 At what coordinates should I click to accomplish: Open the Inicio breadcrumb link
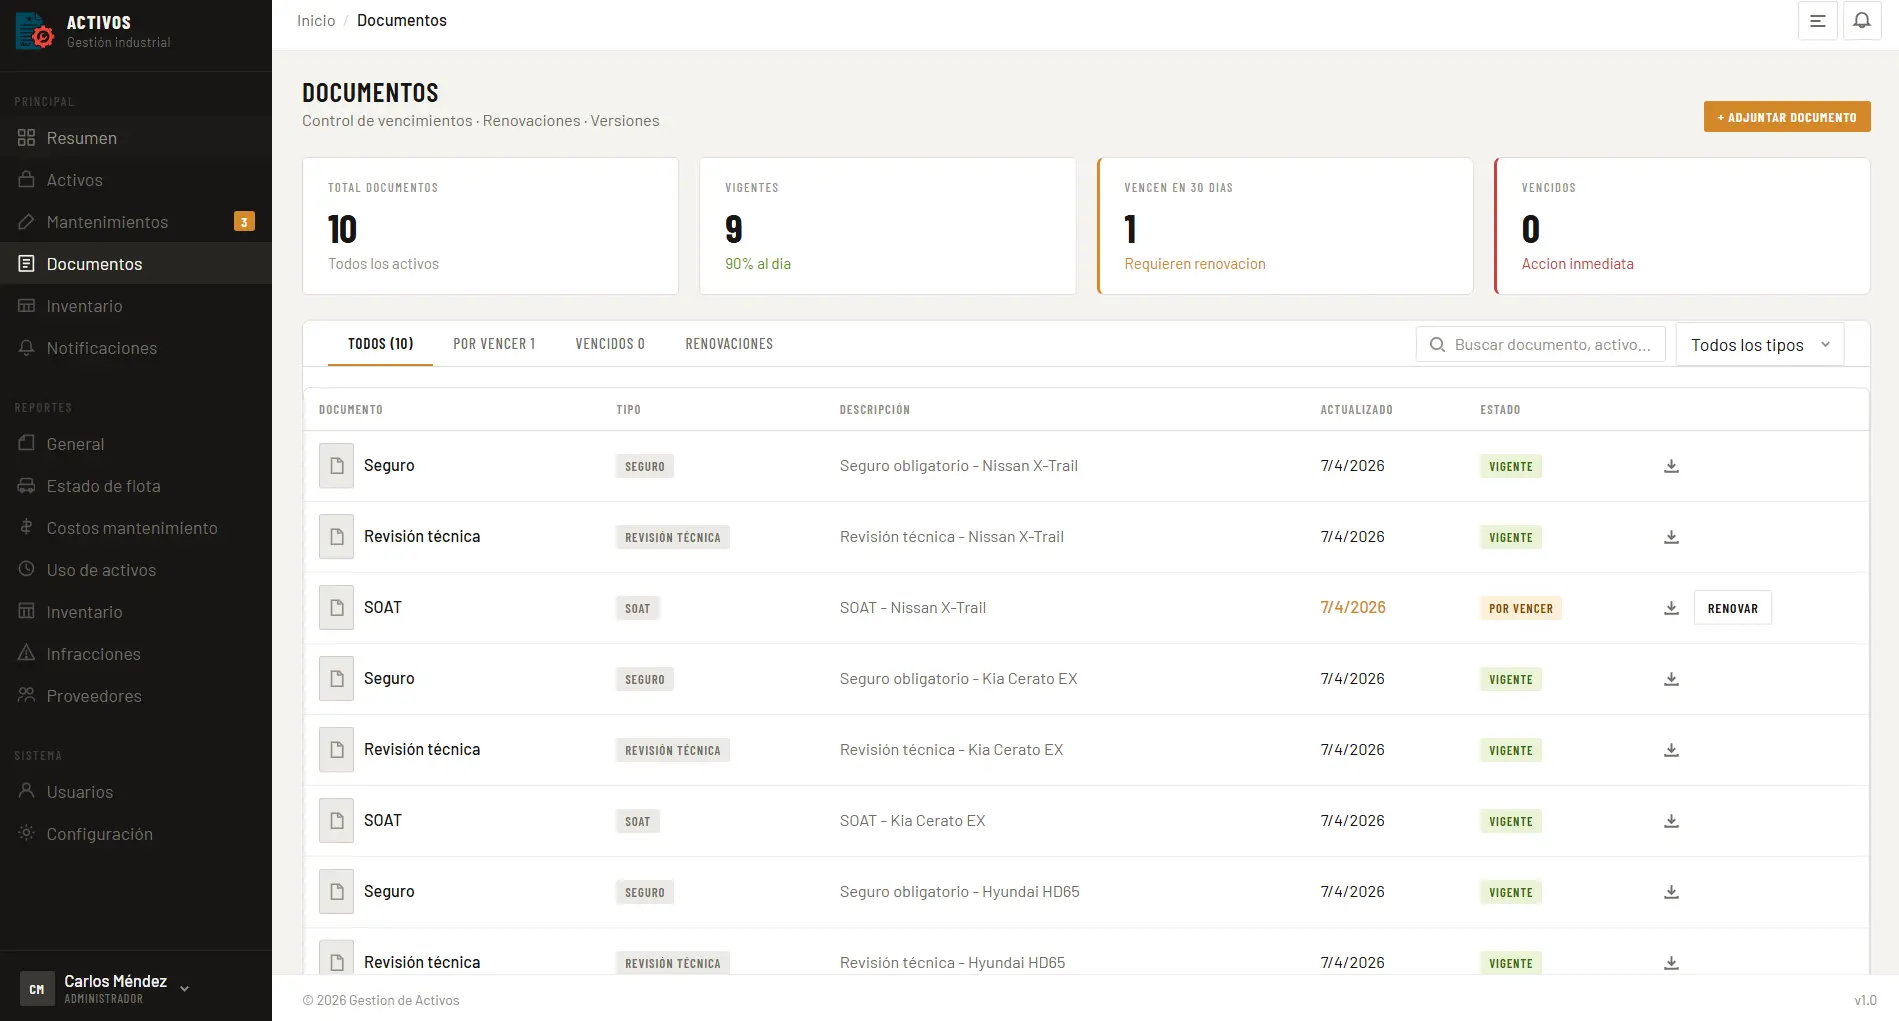(316, 20)
